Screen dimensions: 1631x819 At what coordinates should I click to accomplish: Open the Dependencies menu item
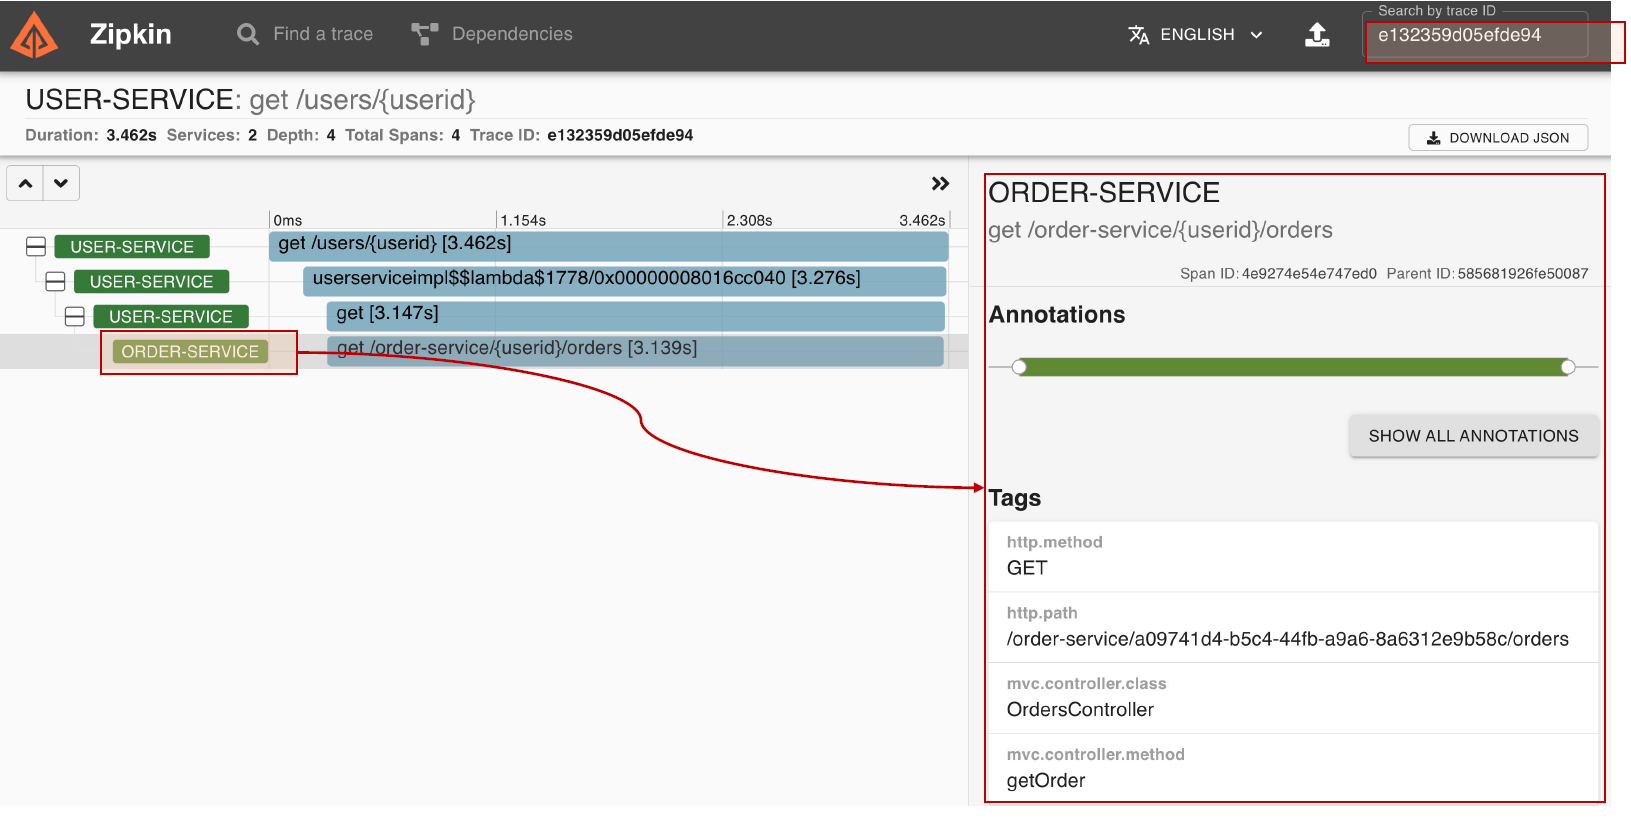(492, 34)
